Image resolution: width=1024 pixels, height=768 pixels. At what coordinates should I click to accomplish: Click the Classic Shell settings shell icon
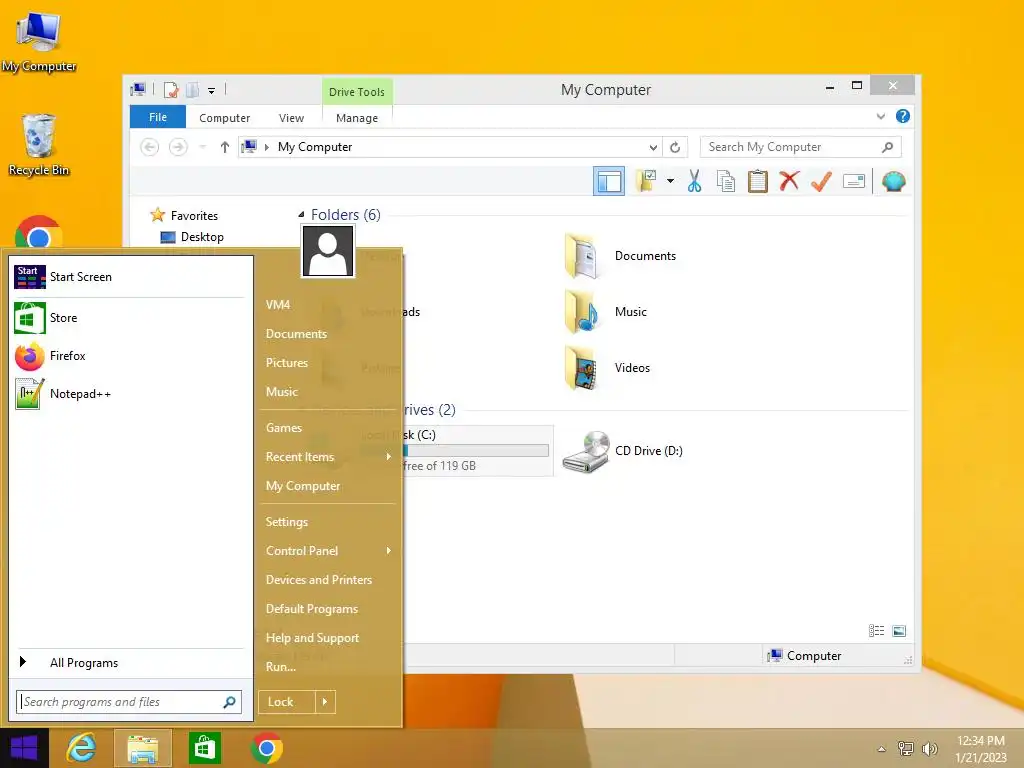(893, 181)
